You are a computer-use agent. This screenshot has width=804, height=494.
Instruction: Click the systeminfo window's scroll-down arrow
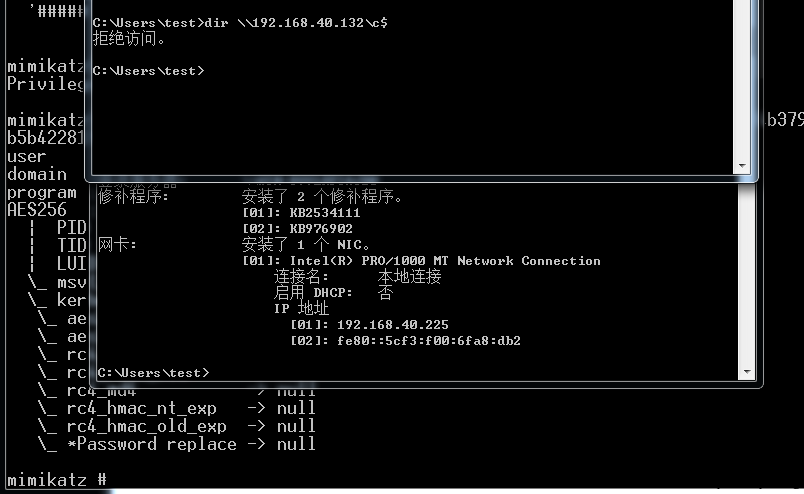tap(747, 372)
